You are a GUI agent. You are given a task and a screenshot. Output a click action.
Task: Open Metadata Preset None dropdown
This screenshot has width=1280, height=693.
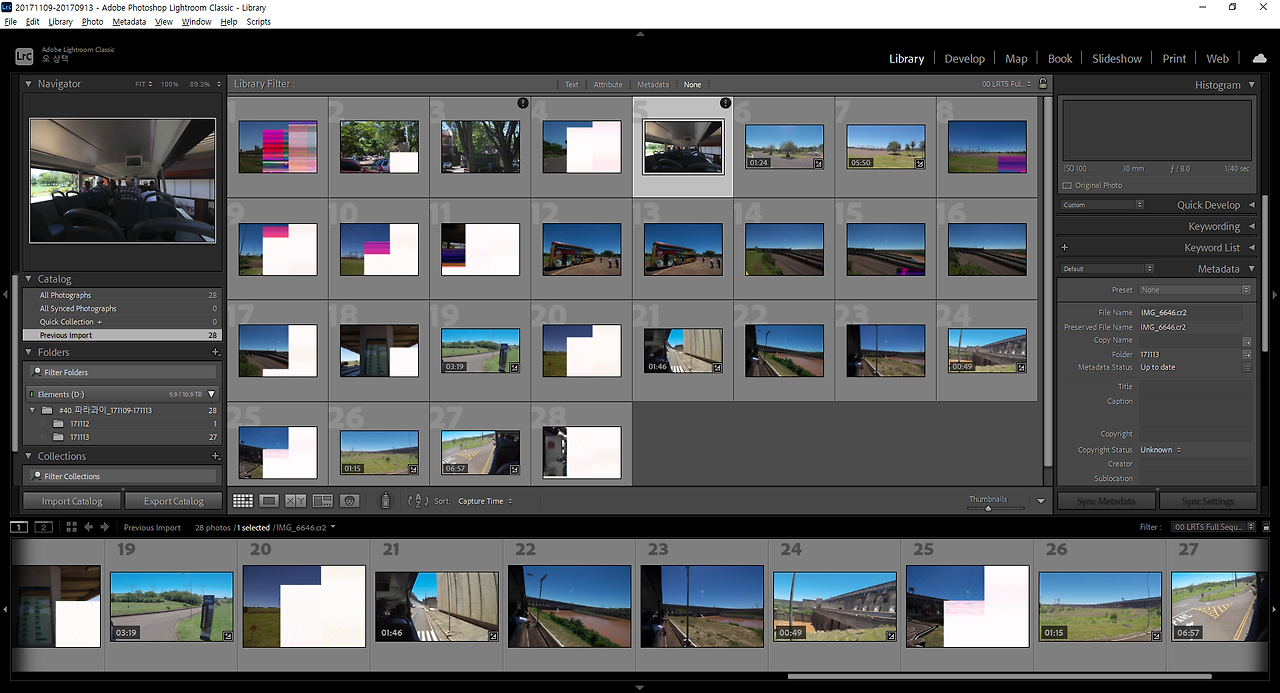tap(1195, 290)
